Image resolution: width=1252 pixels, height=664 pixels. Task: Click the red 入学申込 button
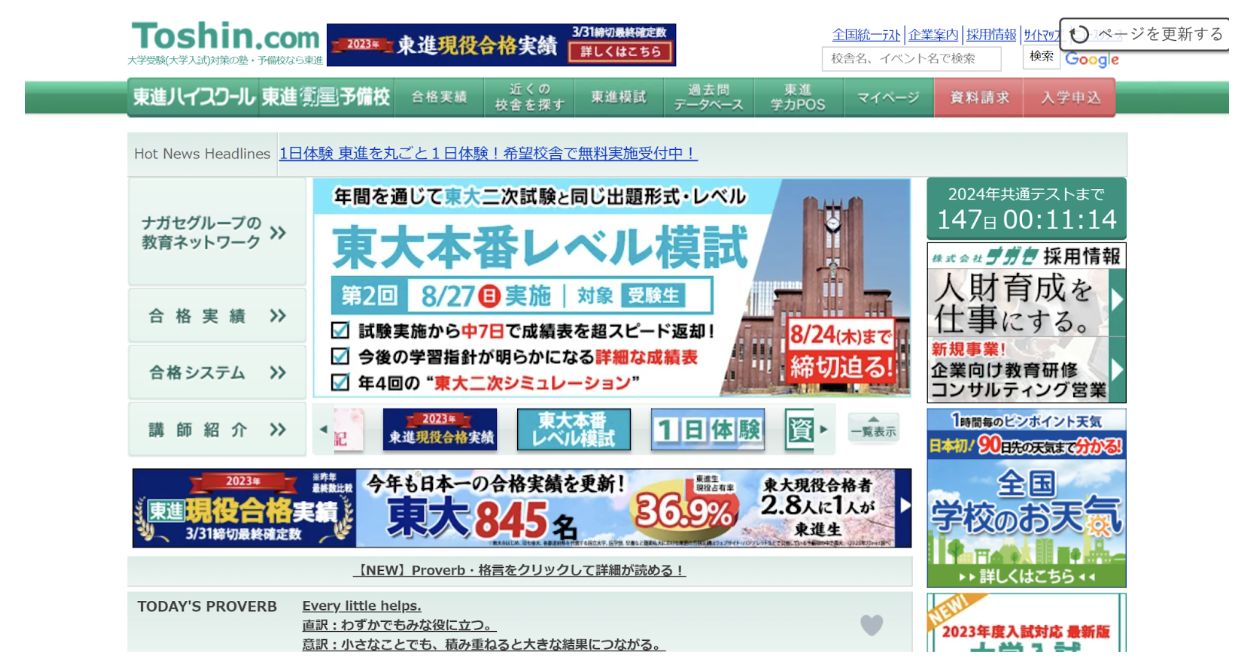point(1070,97)
